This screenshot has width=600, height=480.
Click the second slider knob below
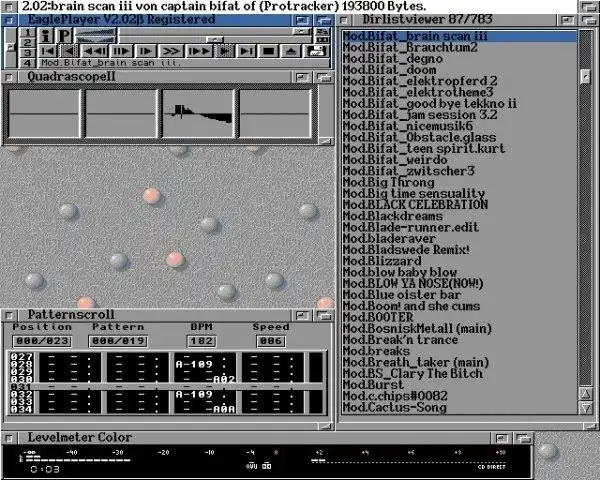pyautogui.click(x=215, y=39)
